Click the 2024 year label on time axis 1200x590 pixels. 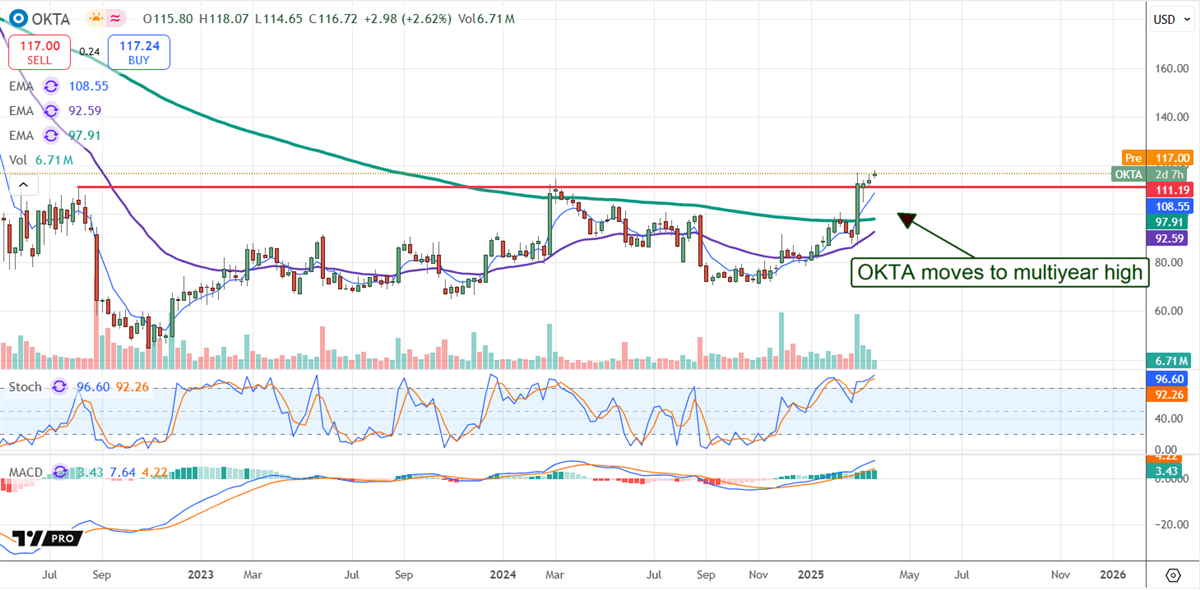(x=503, y=575)
